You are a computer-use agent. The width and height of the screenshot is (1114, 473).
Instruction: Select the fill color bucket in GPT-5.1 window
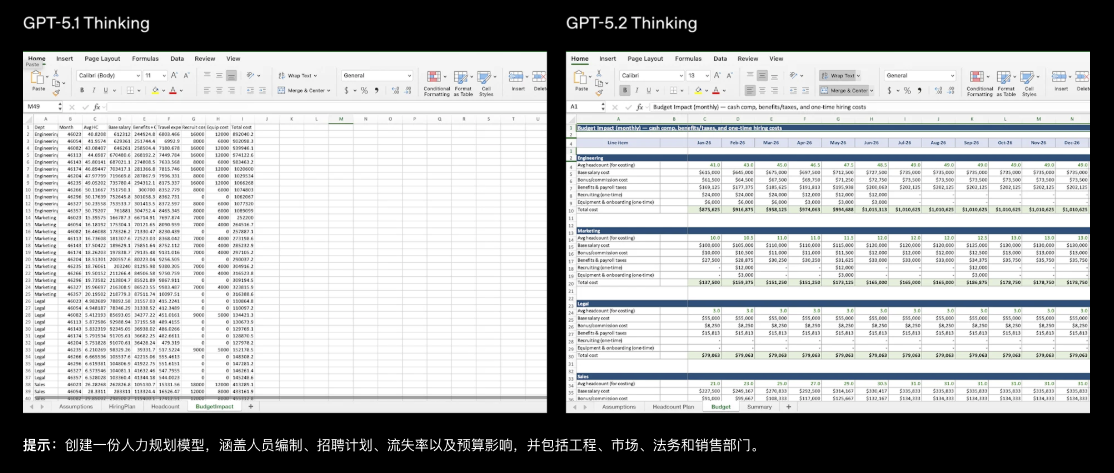[155, 90]
